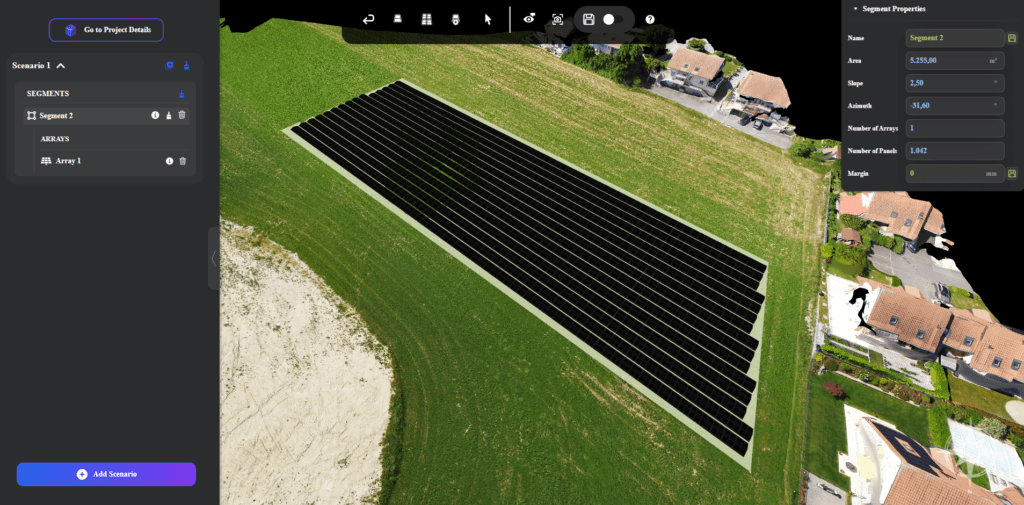Click the Number of Panels label
Image resolution: width=1024 pixels, height=505 pixels.
(872, 151)
